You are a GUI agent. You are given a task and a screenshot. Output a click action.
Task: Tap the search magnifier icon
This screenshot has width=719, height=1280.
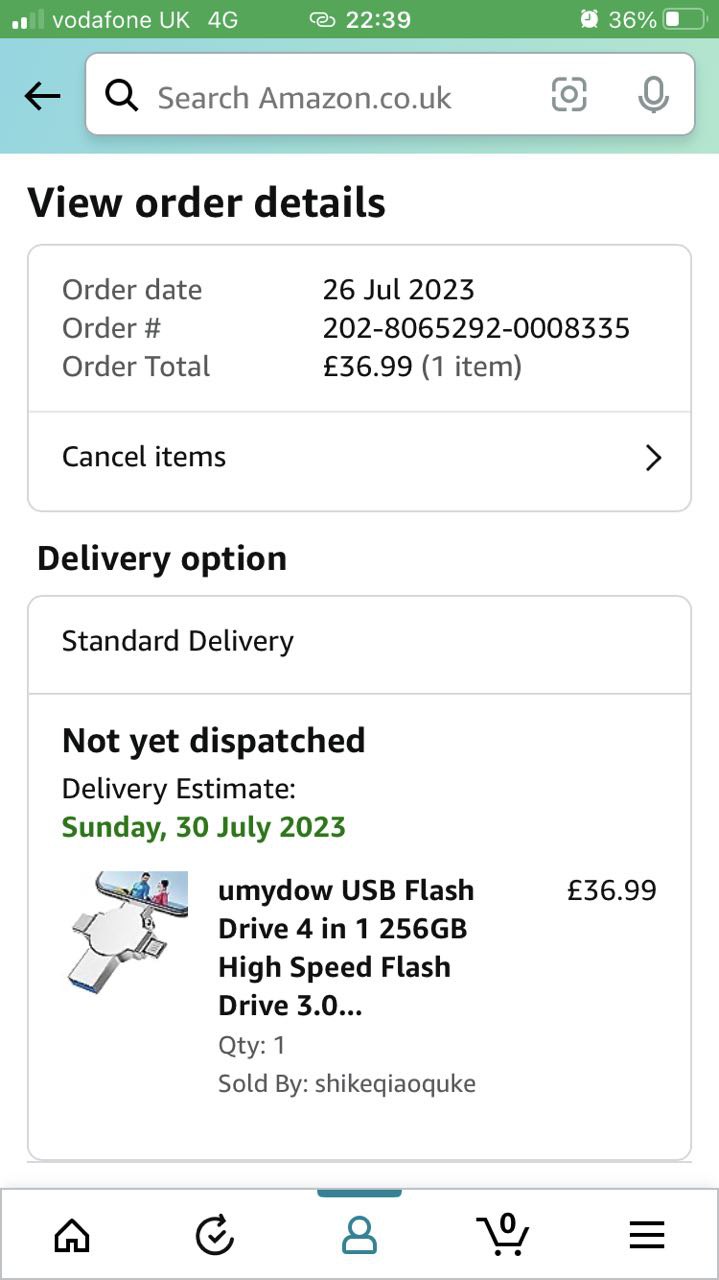point(122,96)
